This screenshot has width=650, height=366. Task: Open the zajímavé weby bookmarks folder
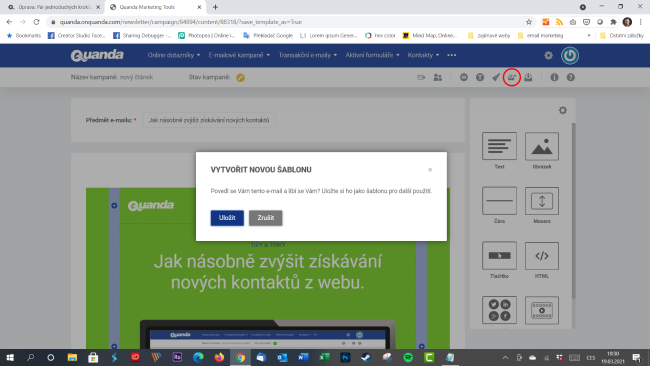click(489, 36)
